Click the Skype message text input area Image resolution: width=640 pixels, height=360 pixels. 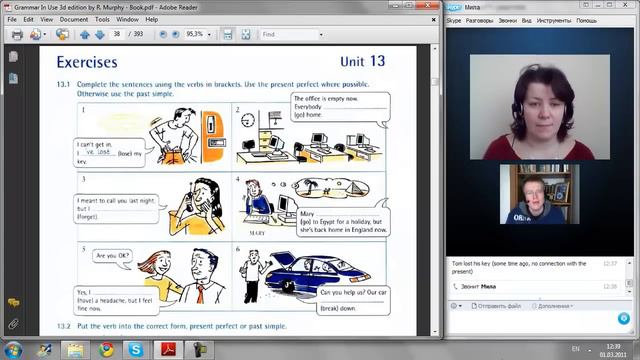pyautogui.click(x=531, y=323)
